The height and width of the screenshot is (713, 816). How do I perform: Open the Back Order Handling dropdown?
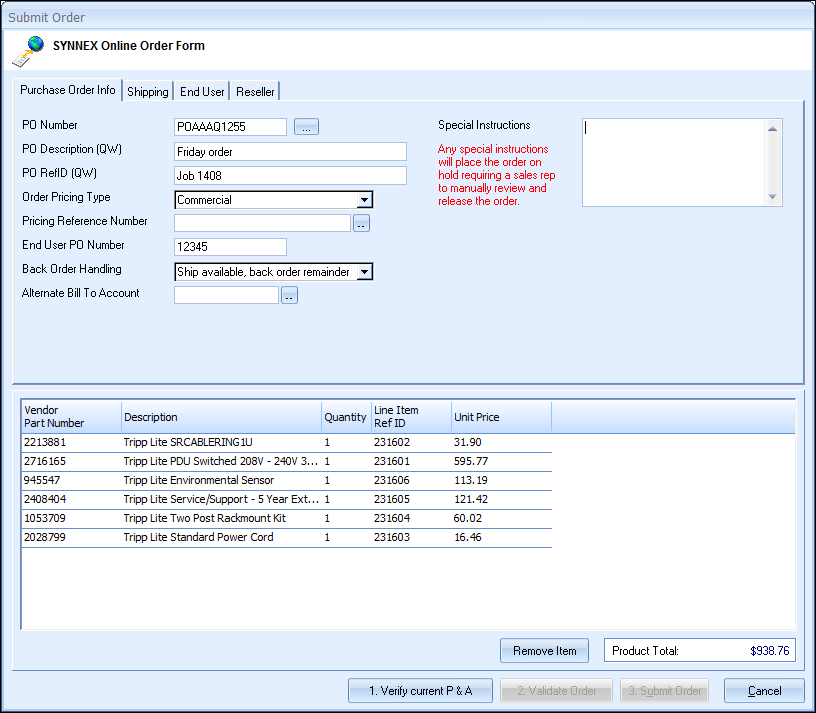(365, 272)
